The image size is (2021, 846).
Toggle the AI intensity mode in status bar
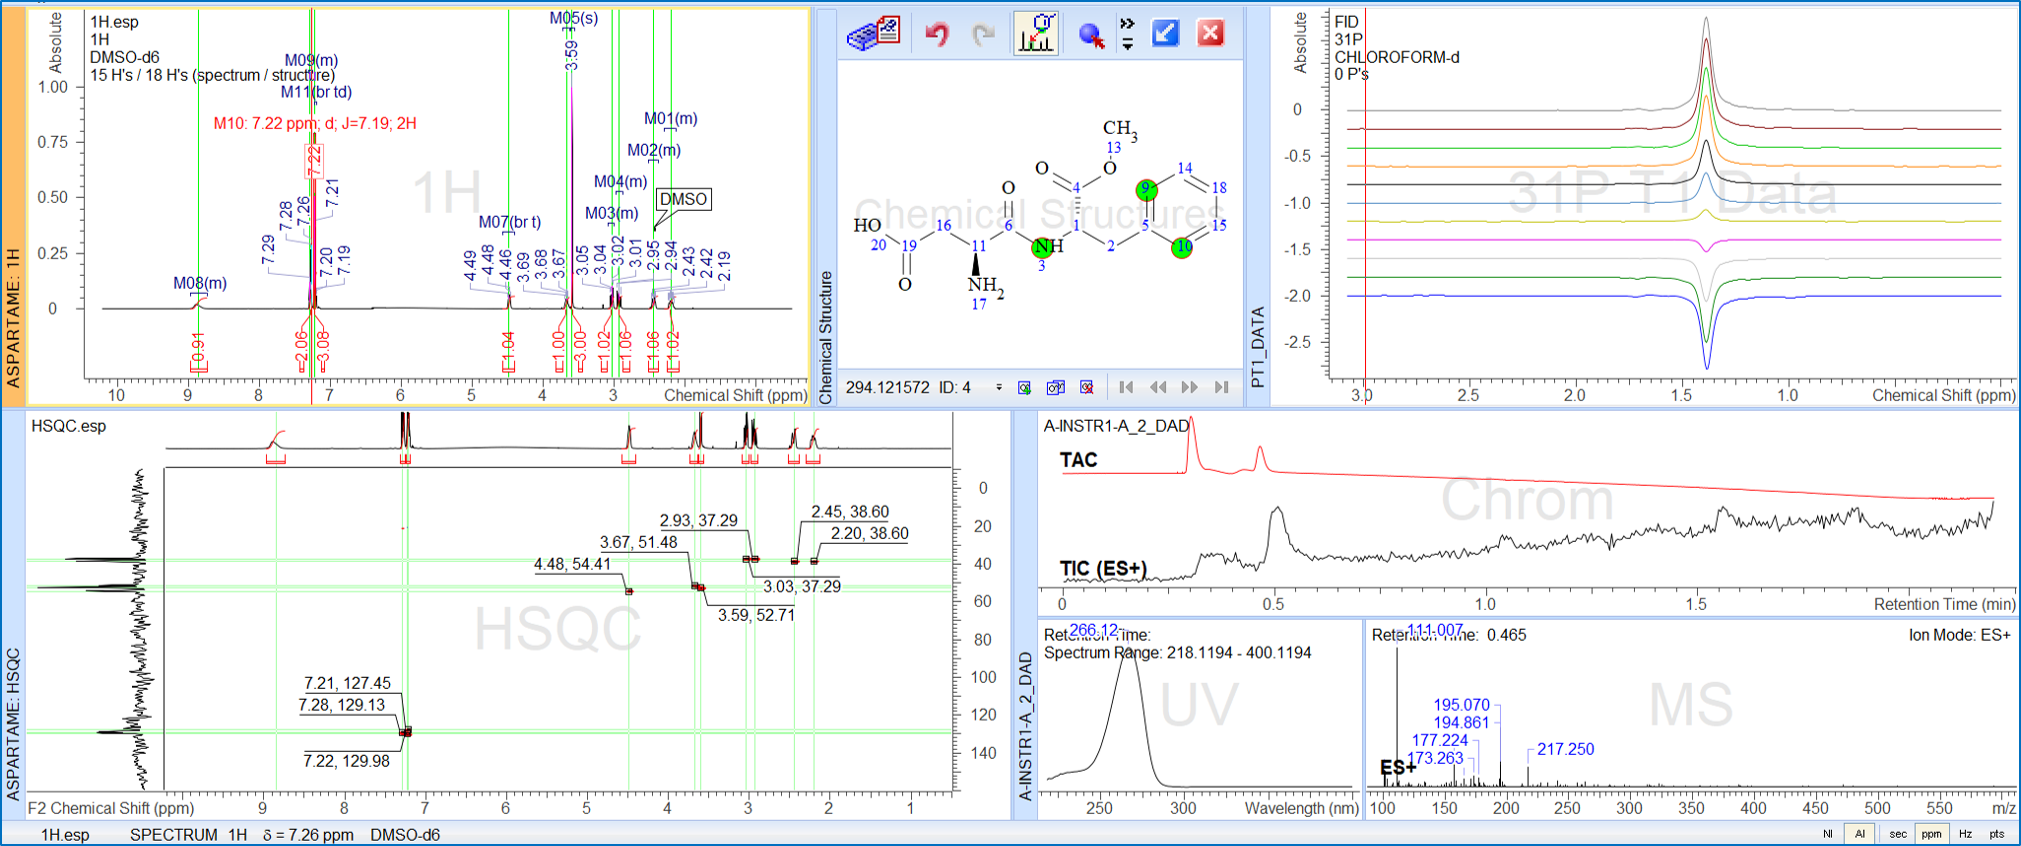click(x=1860, y=834)
